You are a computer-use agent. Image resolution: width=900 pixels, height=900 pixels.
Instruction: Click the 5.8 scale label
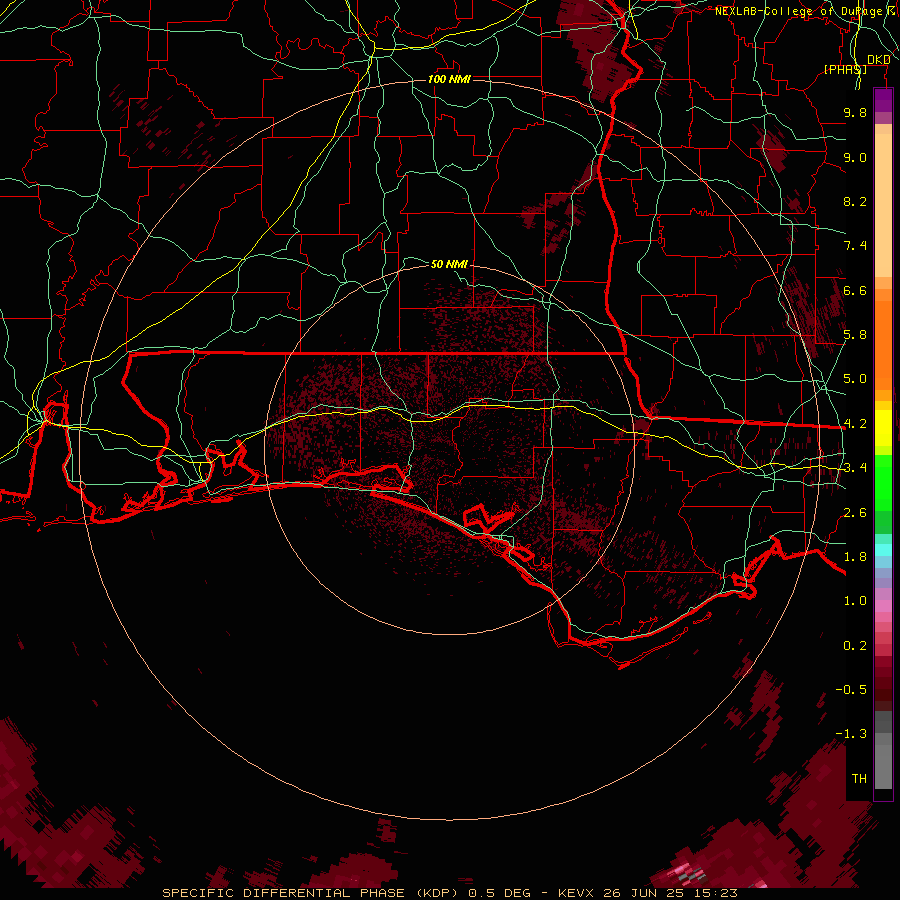pos(855,335)
